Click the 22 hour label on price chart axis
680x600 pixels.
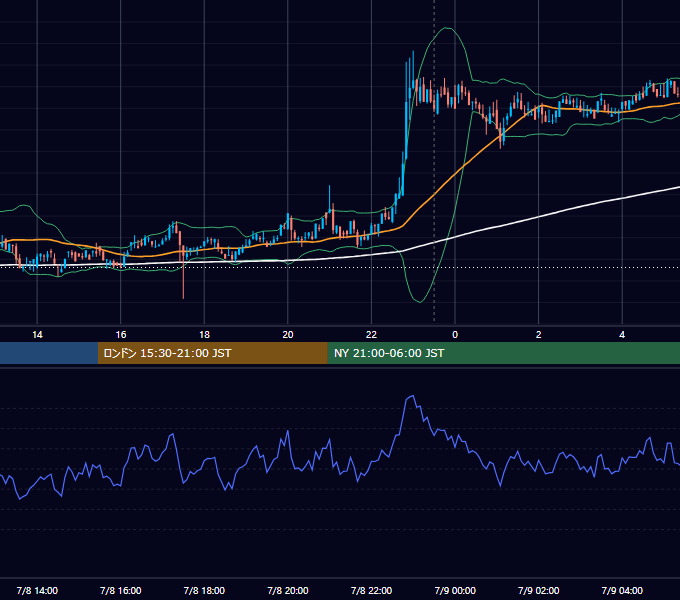(x=371, y=335)
